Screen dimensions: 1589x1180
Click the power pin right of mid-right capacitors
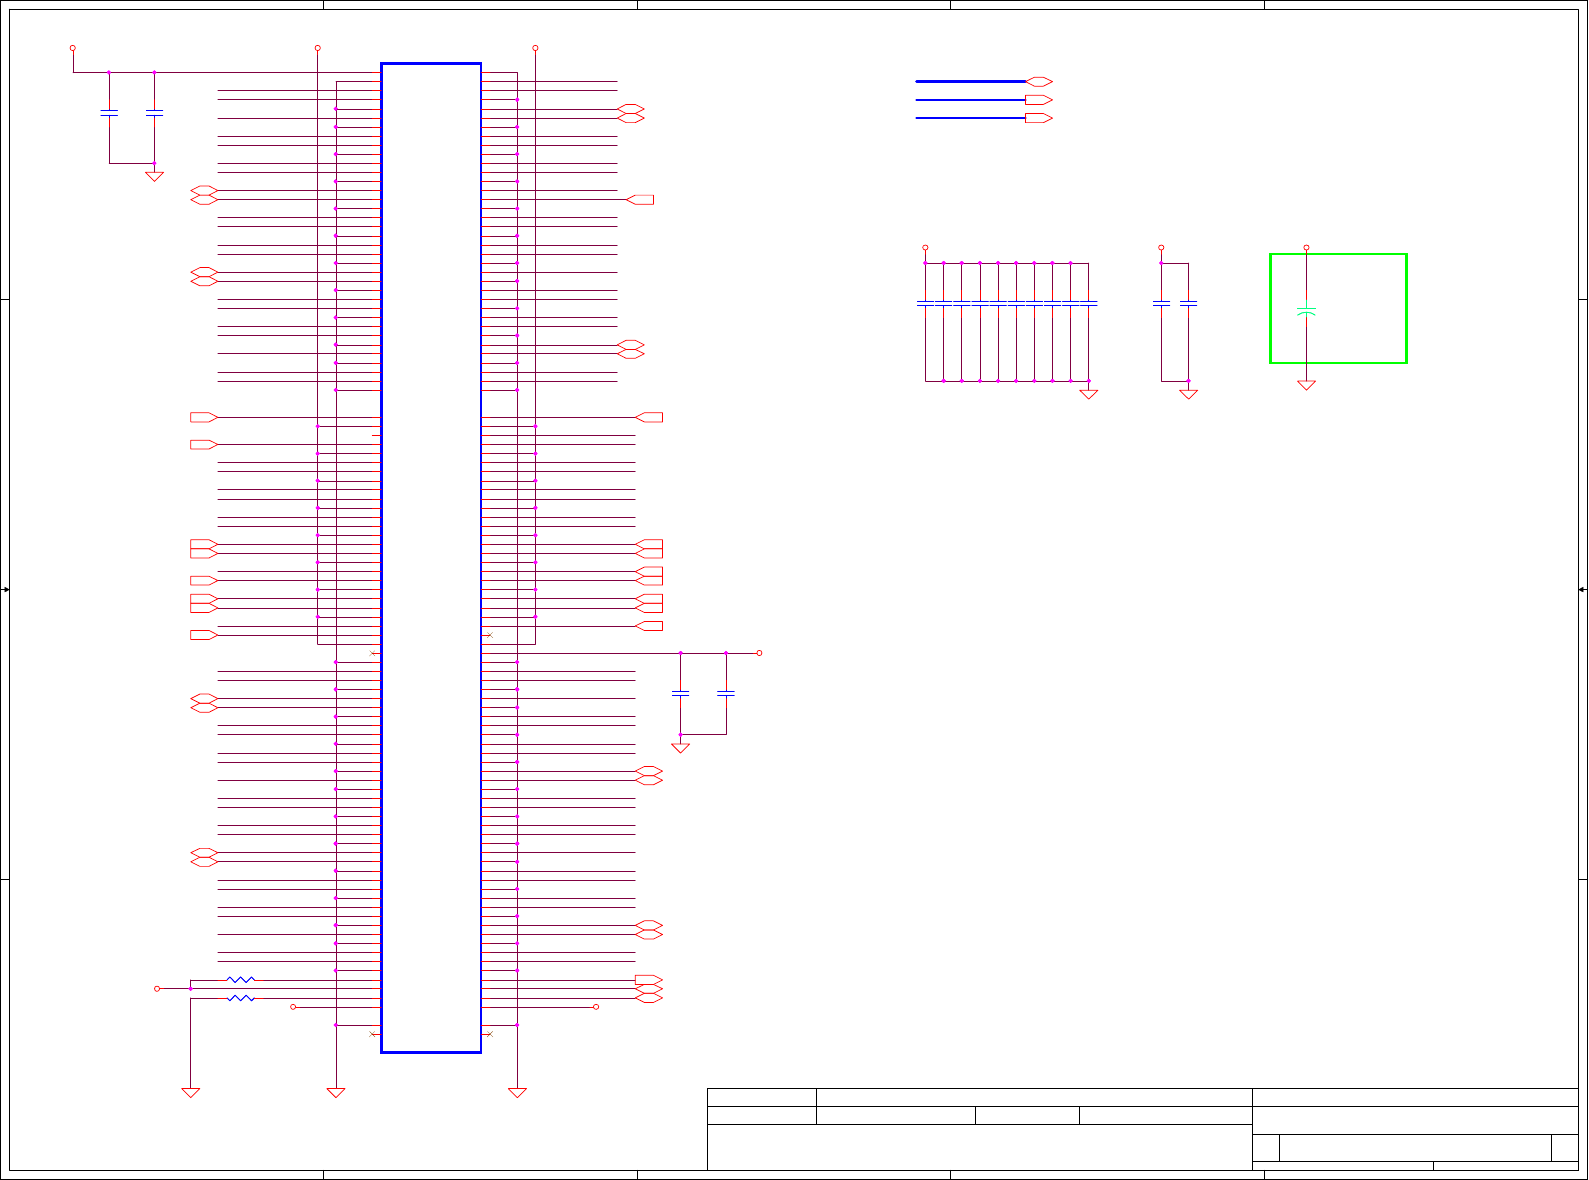[759, 653]
